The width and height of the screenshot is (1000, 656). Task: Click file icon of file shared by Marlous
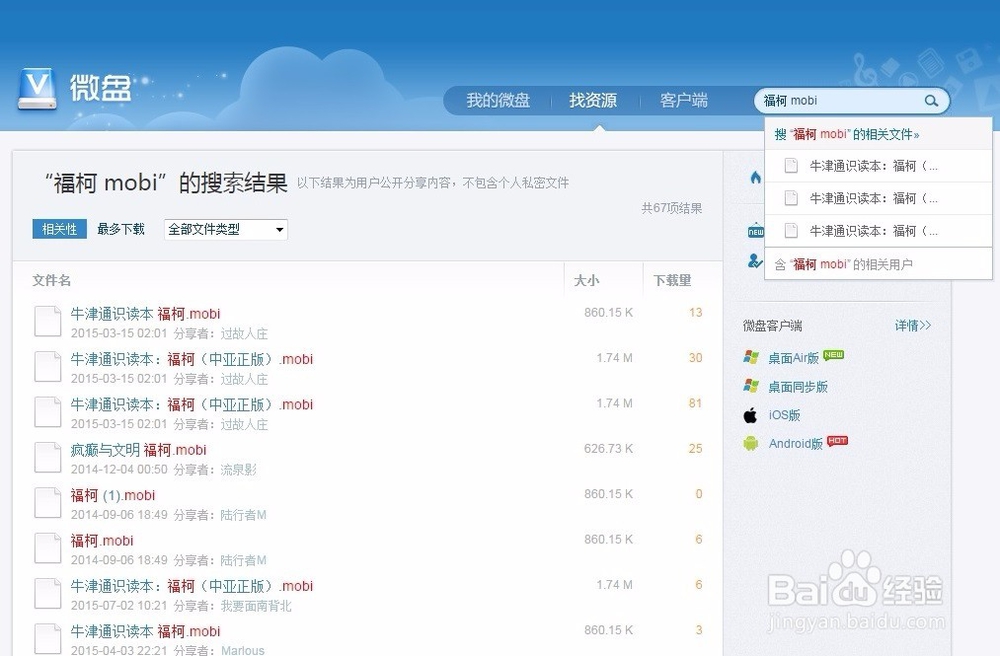pyautogui.click(x=47, y=638)
